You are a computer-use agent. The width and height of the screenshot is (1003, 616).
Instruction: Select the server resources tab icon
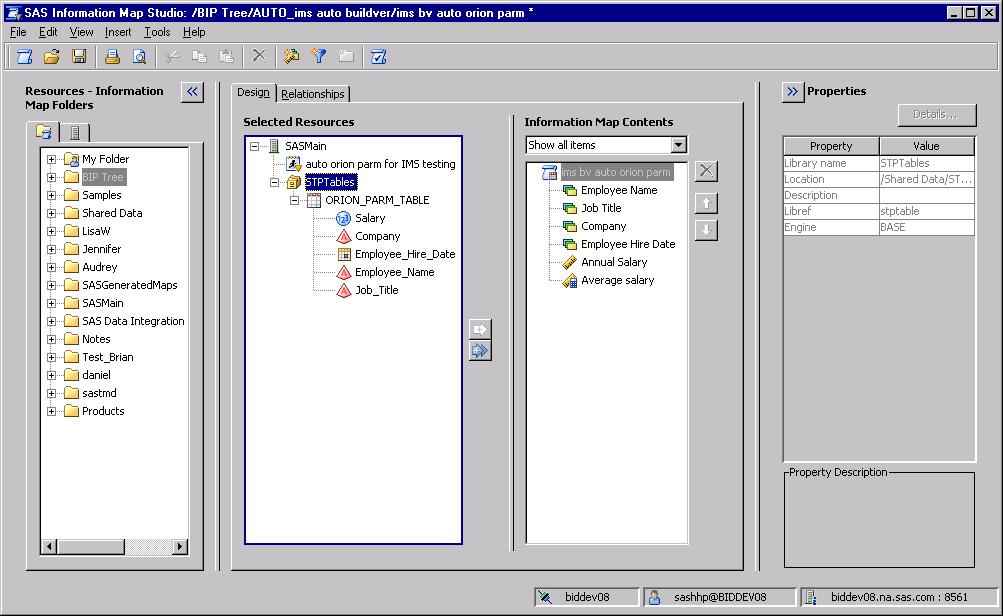click(75, 133)
